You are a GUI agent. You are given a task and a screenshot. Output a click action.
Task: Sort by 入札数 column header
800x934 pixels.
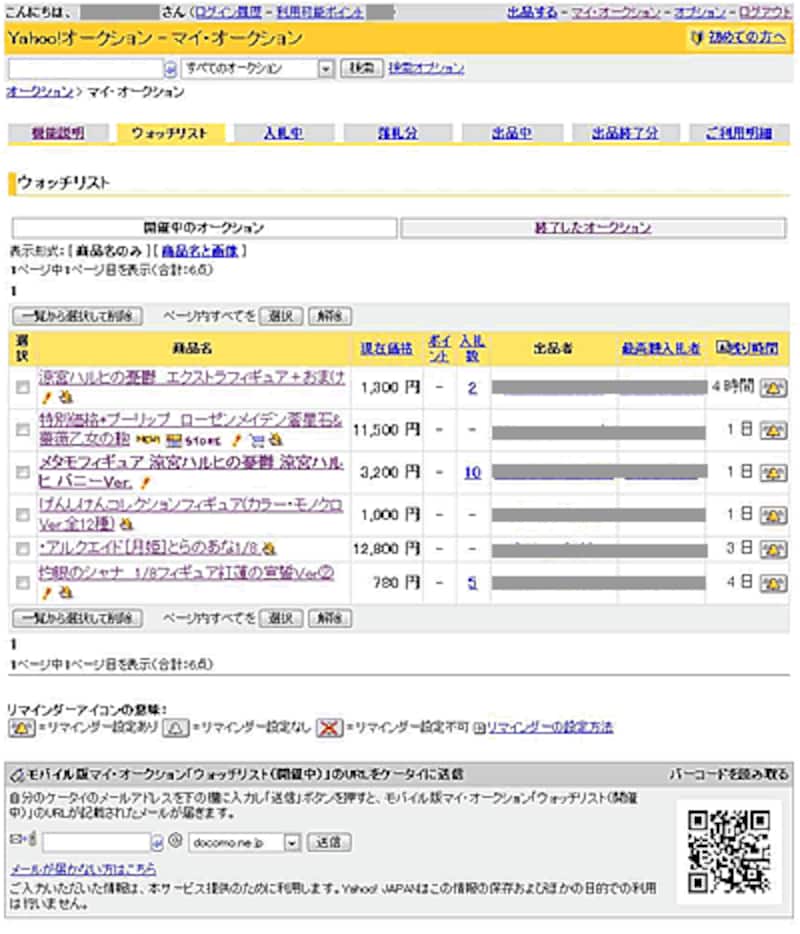472,348
